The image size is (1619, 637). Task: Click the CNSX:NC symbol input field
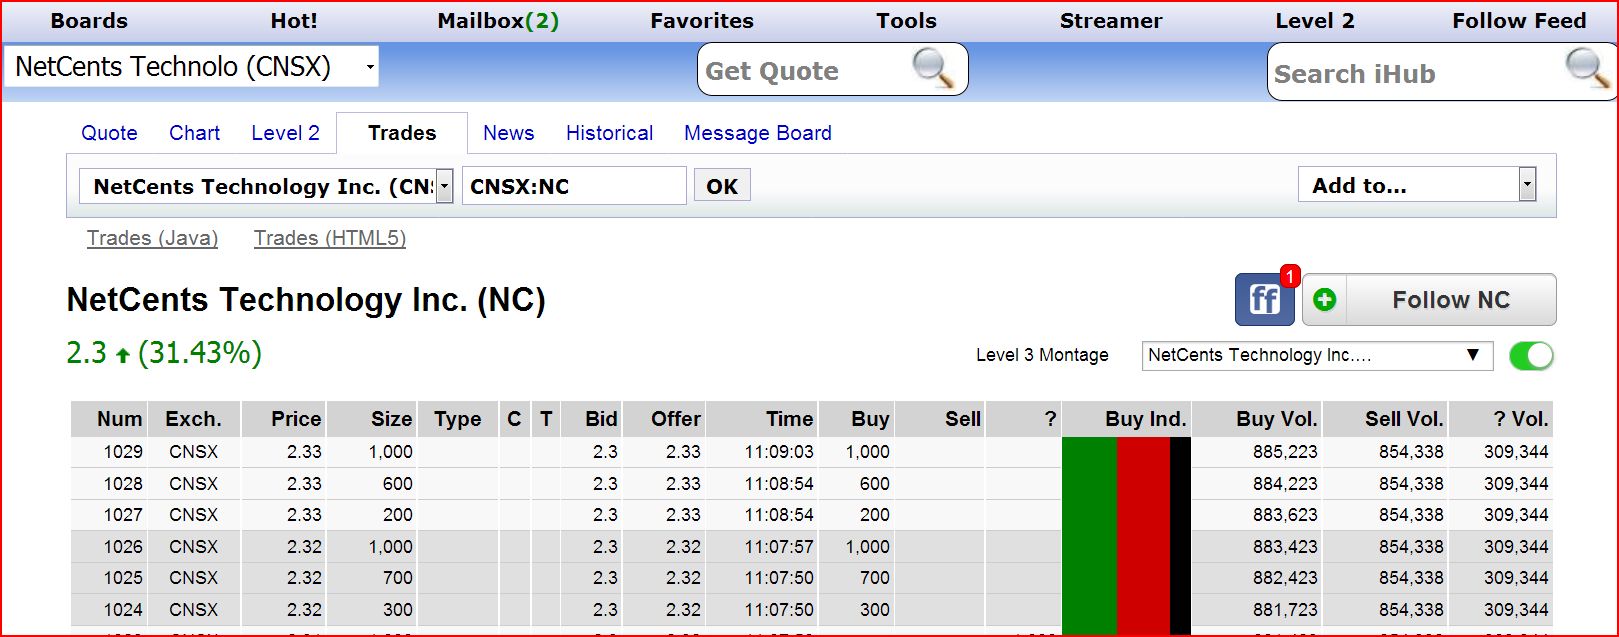574,186
